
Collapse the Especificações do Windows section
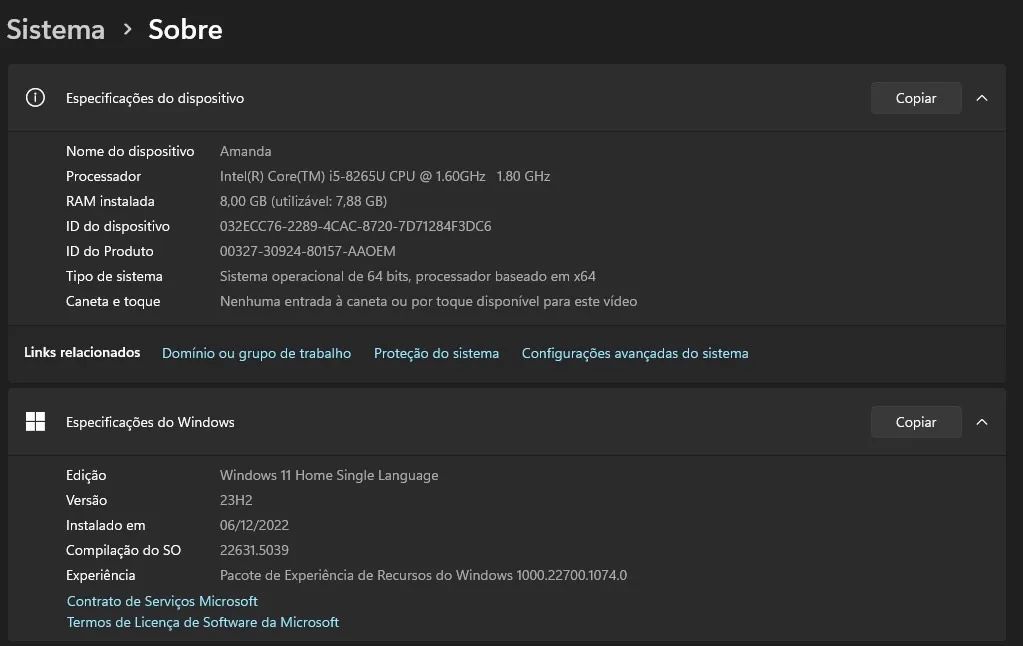click(x=981, y=422)
